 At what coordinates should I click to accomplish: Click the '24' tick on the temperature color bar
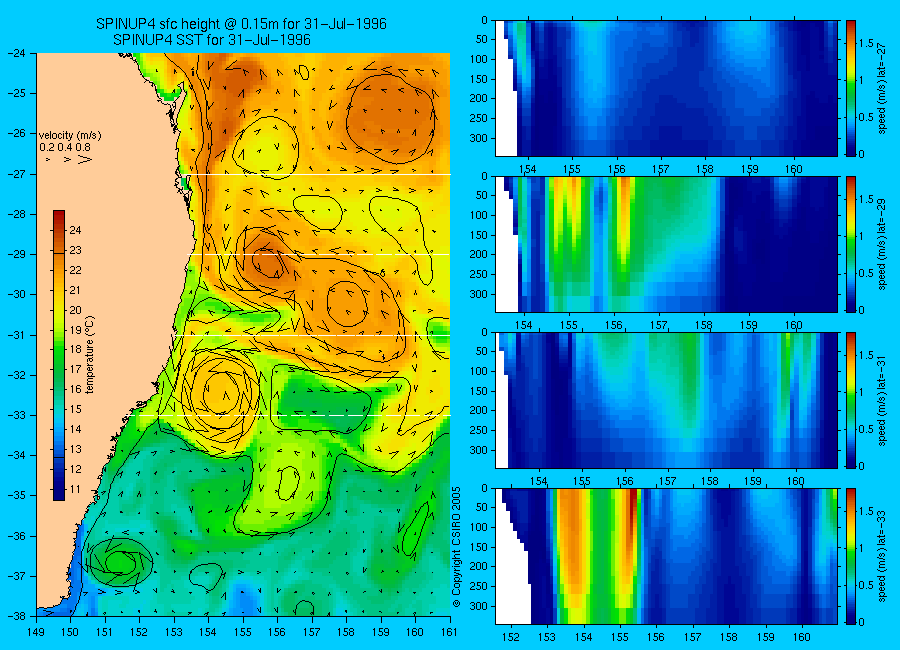click(75, 230)
